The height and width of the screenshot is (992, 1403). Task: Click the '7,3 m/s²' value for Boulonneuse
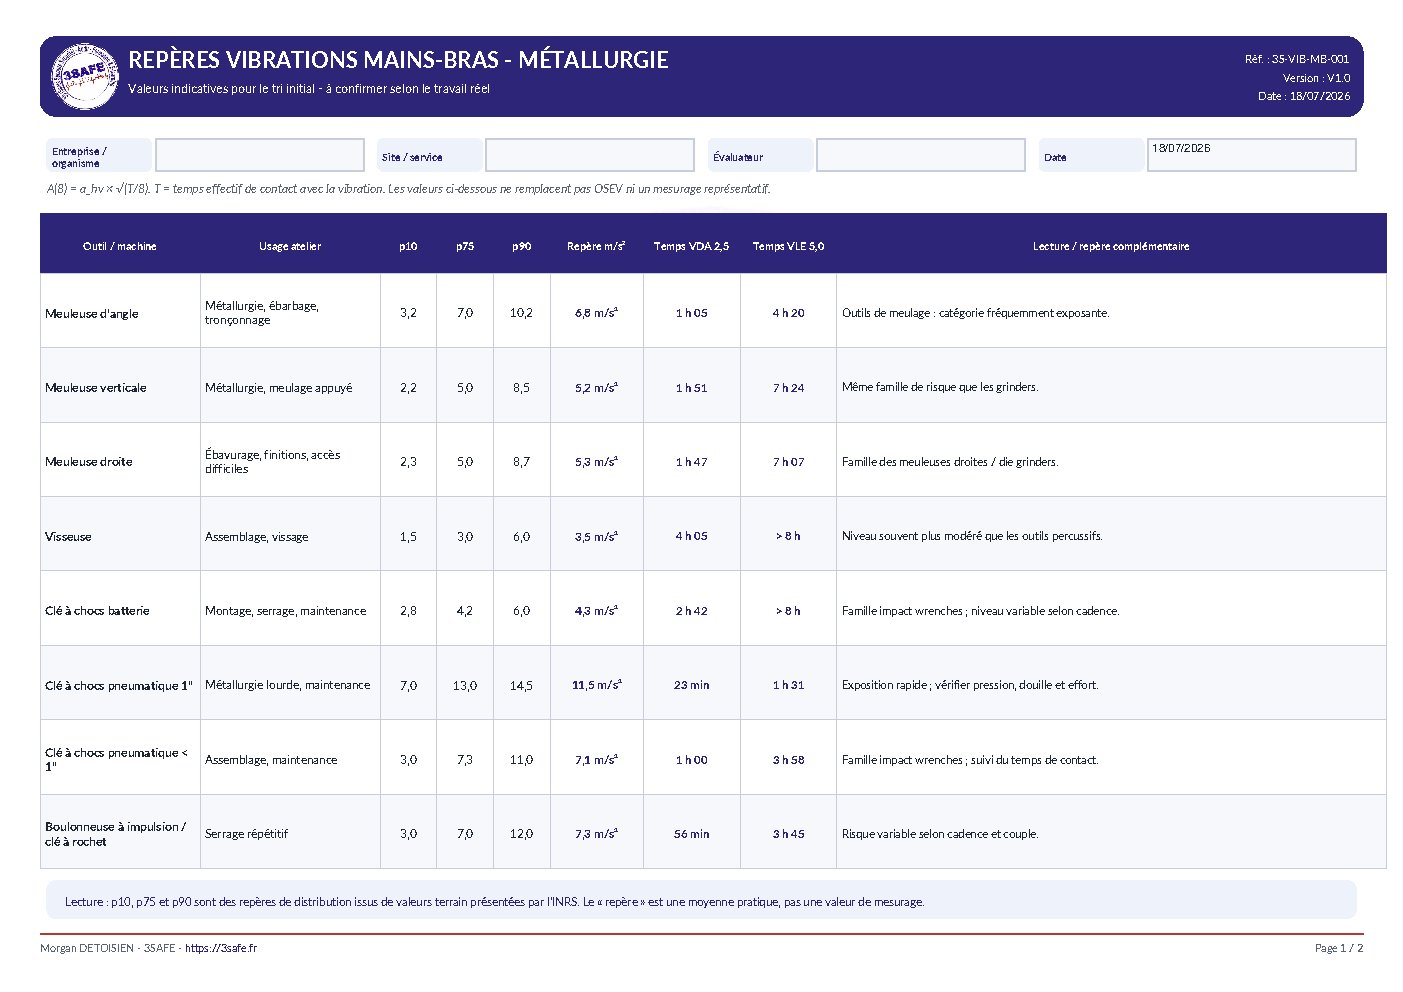[596, 834]
